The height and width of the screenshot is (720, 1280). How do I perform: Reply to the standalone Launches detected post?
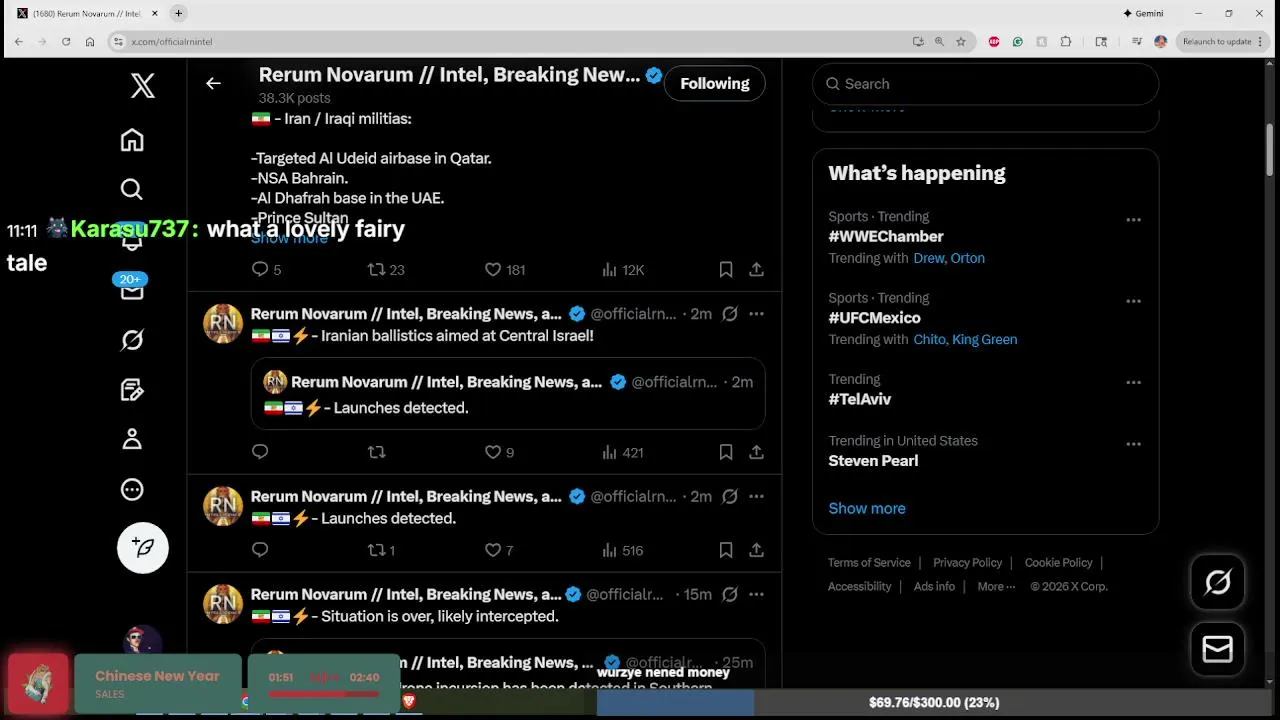click(260, 550)
